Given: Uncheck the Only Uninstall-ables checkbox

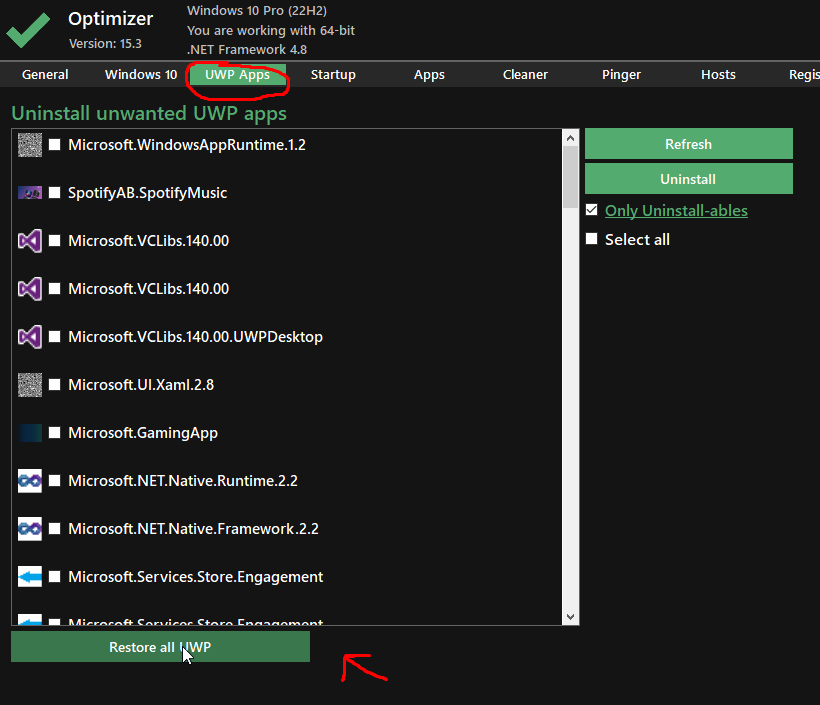Looking at the screenshot, I should pos(591,210).
